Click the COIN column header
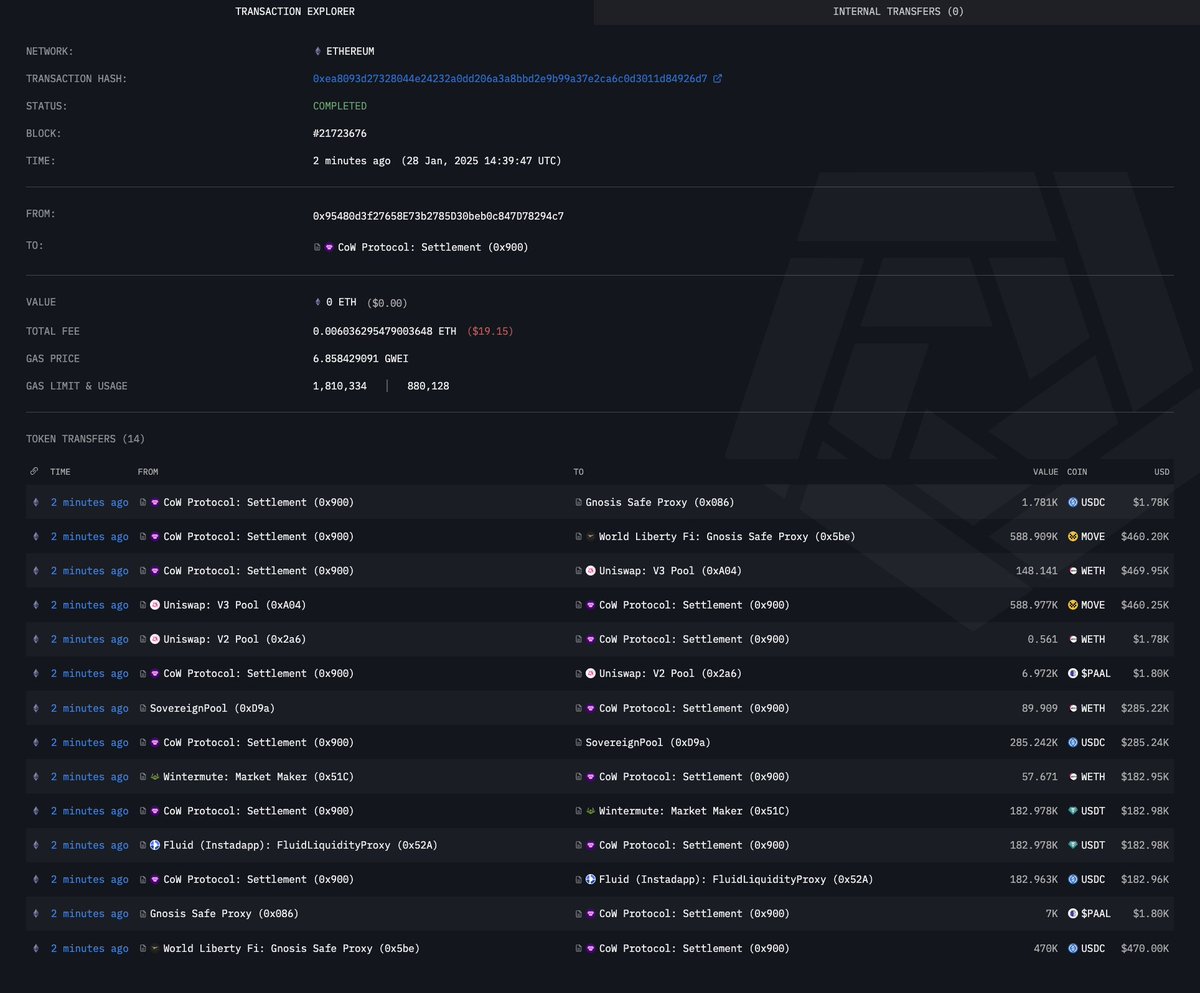1200x993 pixels. pos(1078,471)
